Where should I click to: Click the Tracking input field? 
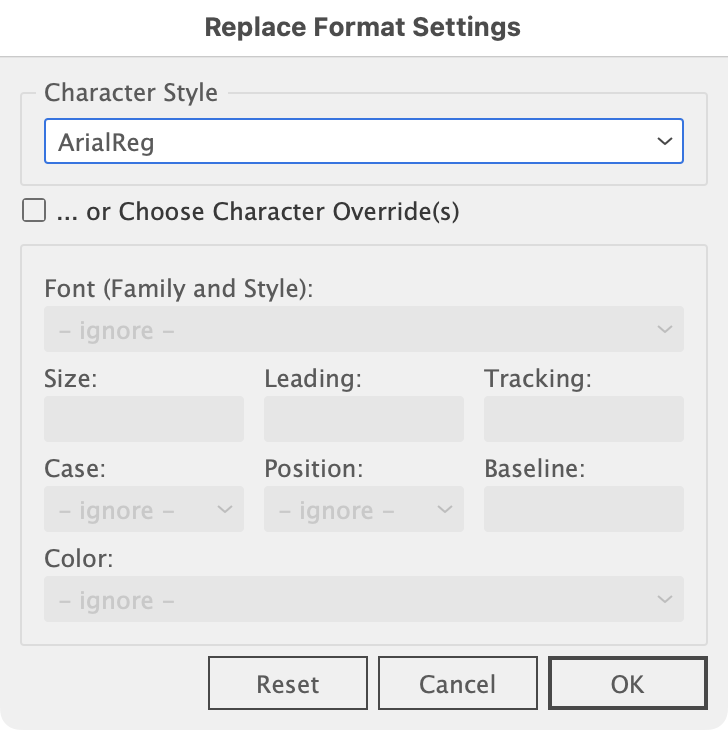[583, 419]
